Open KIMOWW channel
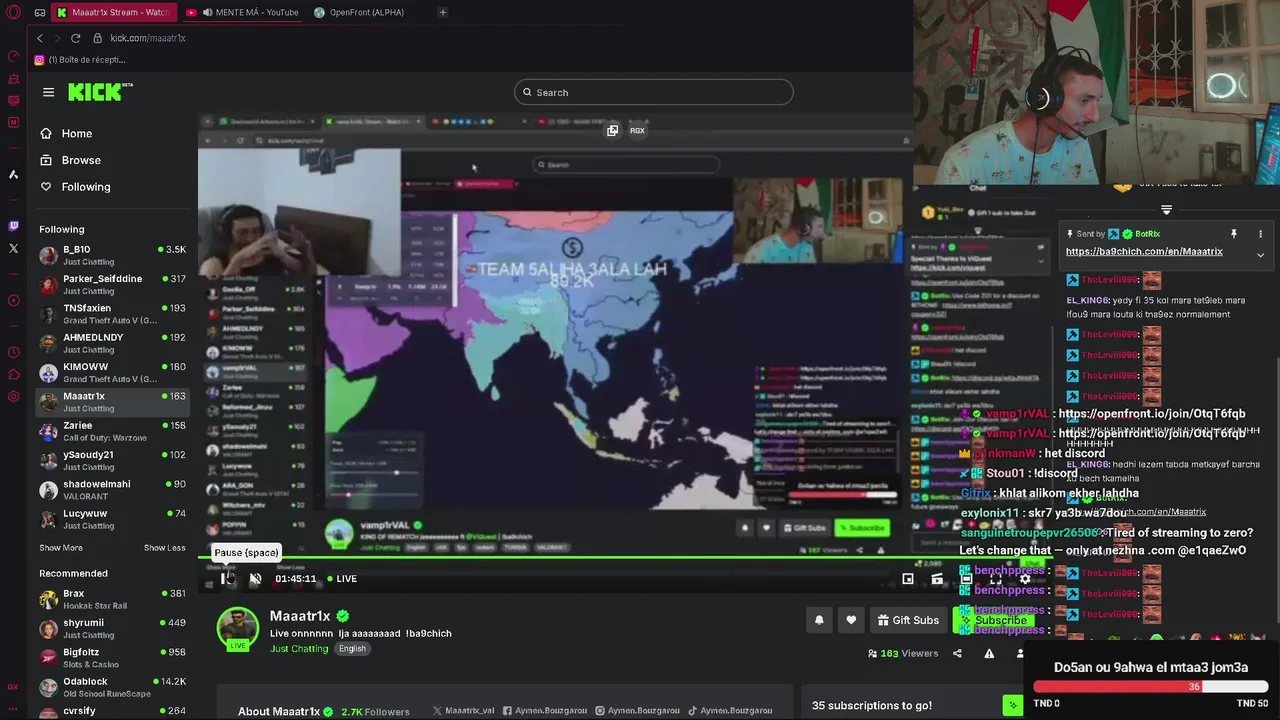Viewport: 1280px width, 720px height. click(x=112, y=372)
